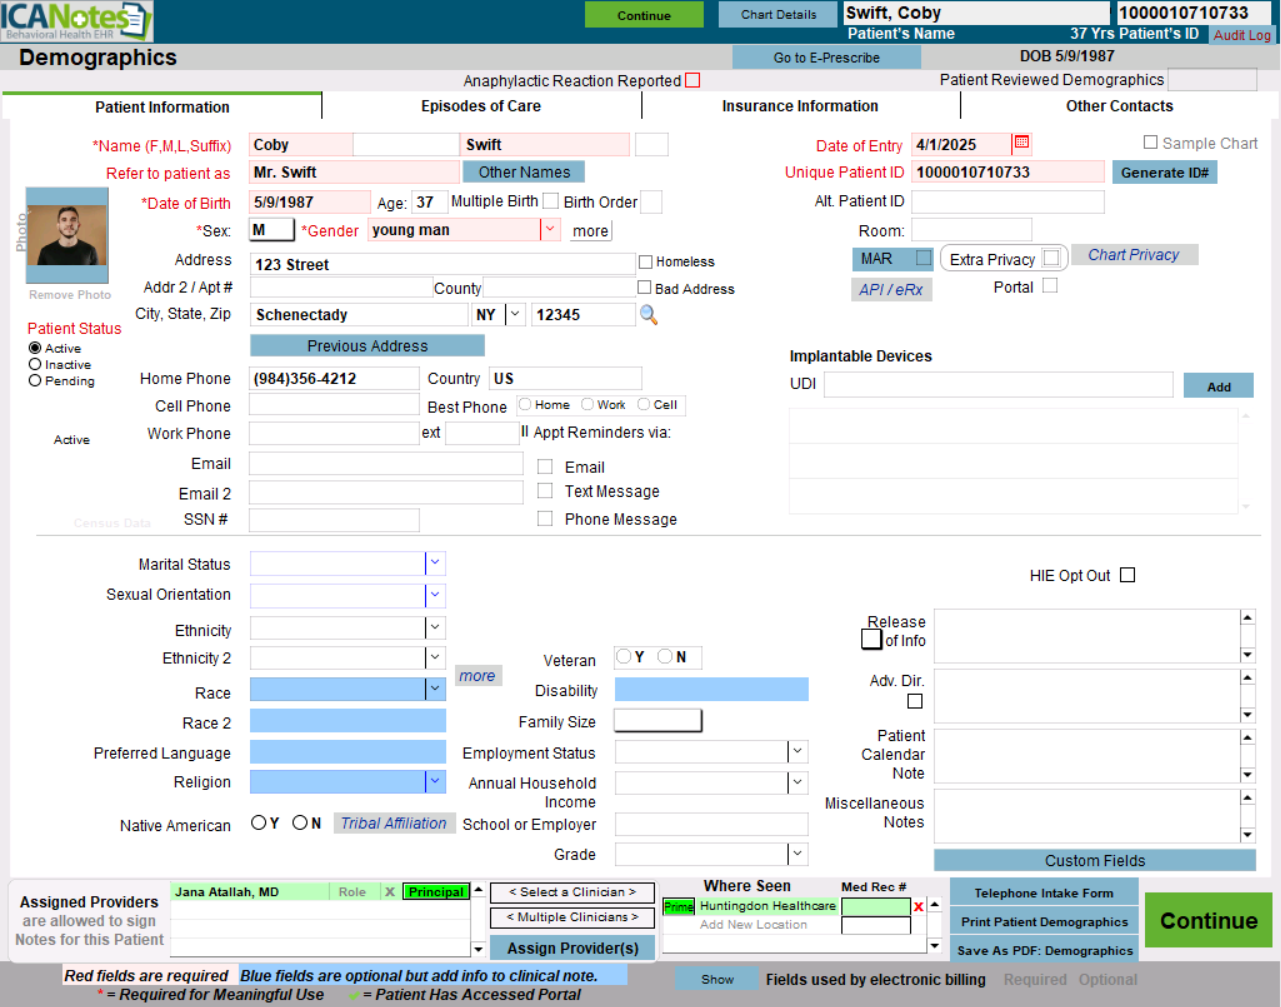Switch to the Insurance Information tab

click(x=800, y=106)
